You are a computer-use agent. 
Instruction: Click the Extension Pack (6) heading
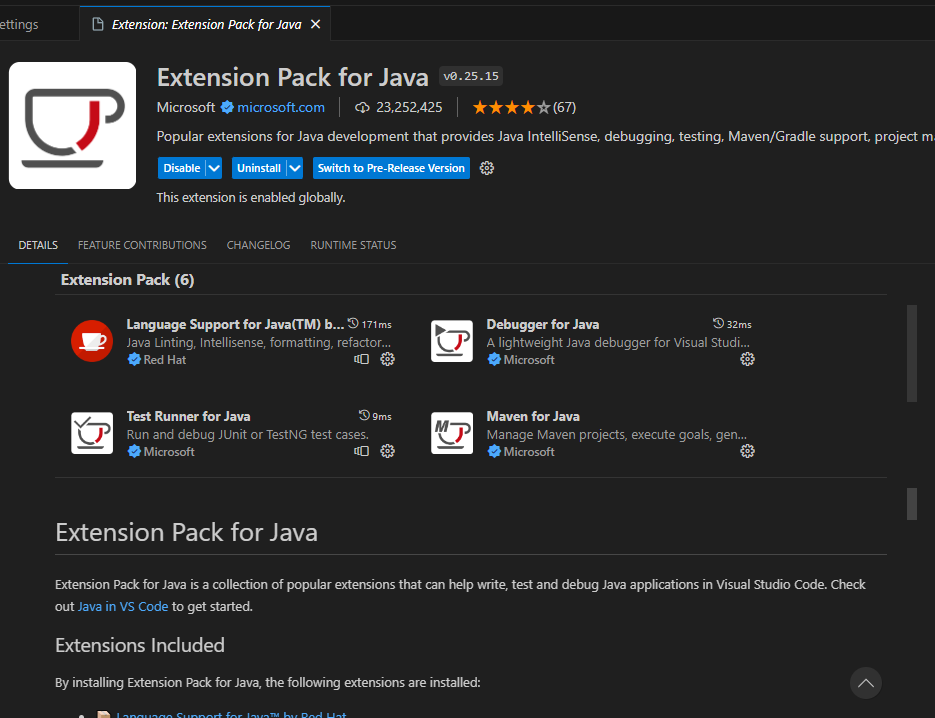tap(128, 280)
